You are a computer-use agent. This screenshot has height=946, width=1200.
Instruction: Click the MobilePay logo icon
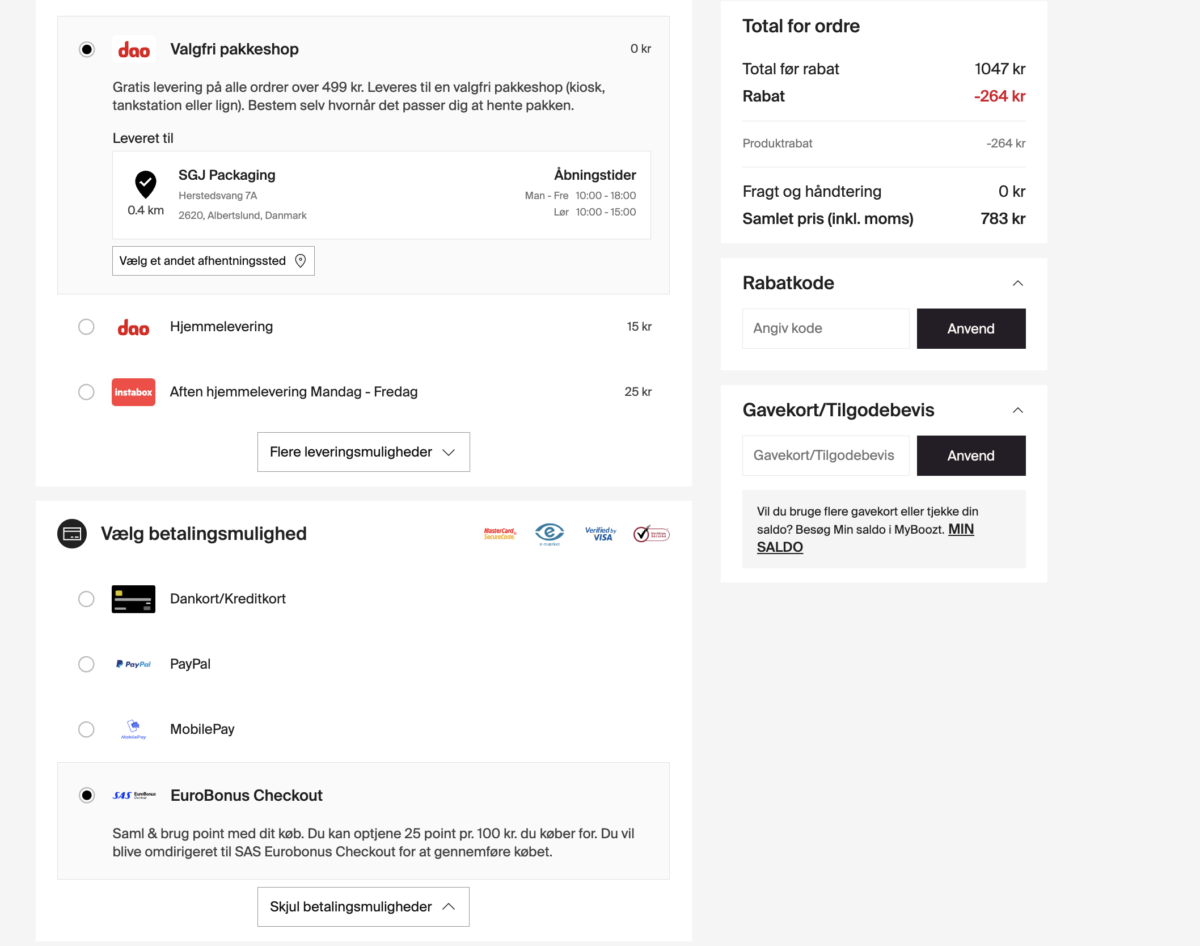(x=133, y=730)
